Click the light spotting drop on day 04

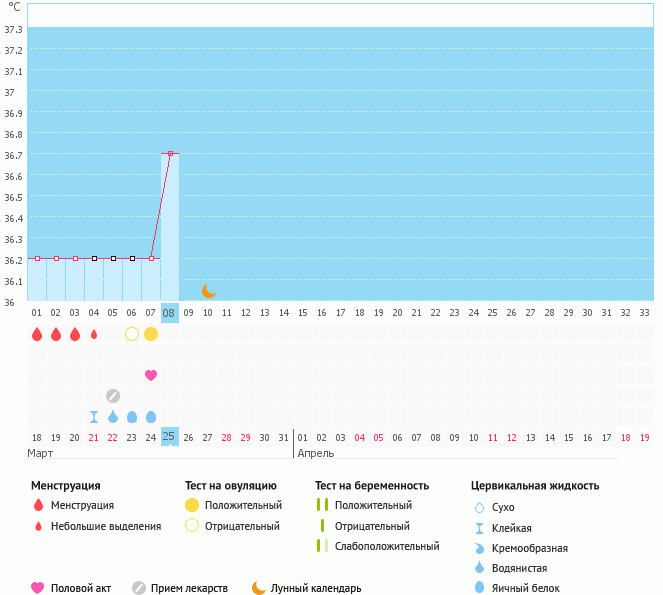pos(94,334)
